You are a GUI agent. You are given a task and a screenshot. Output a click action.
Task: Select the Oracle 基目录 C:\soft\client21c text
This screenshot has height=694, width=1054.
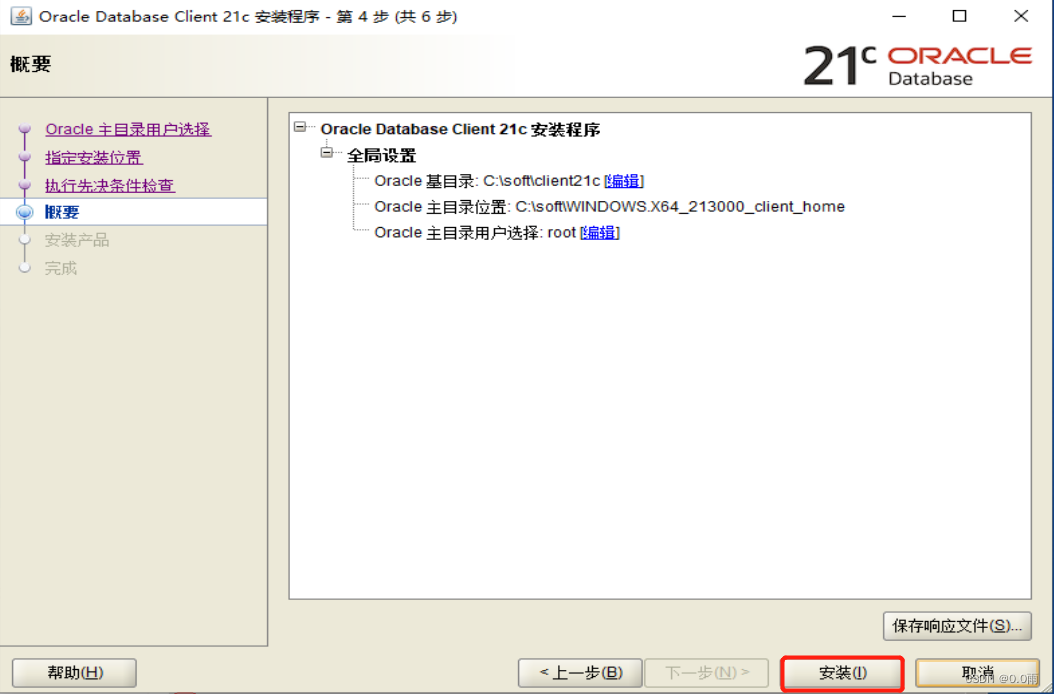pos(487,181)
